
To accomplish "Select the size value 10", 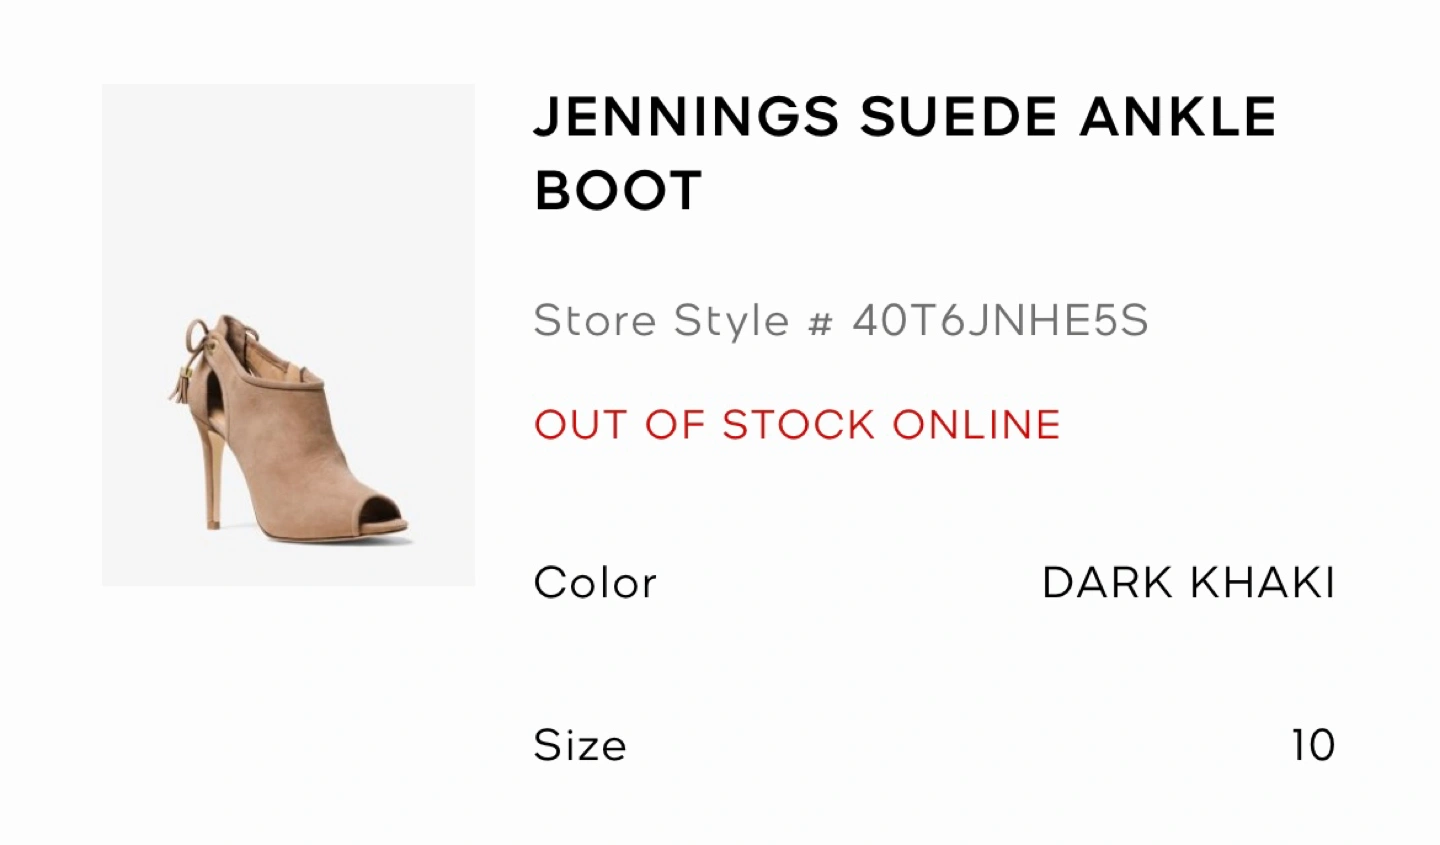I will (x=1313, y=746).
